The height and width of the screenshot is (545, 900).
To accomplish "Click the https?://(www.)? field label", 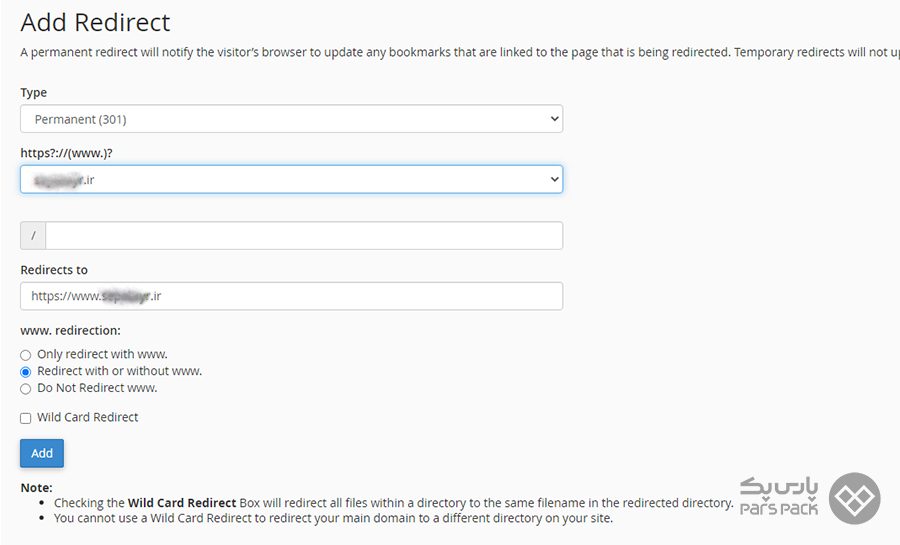I will point(67,153).
